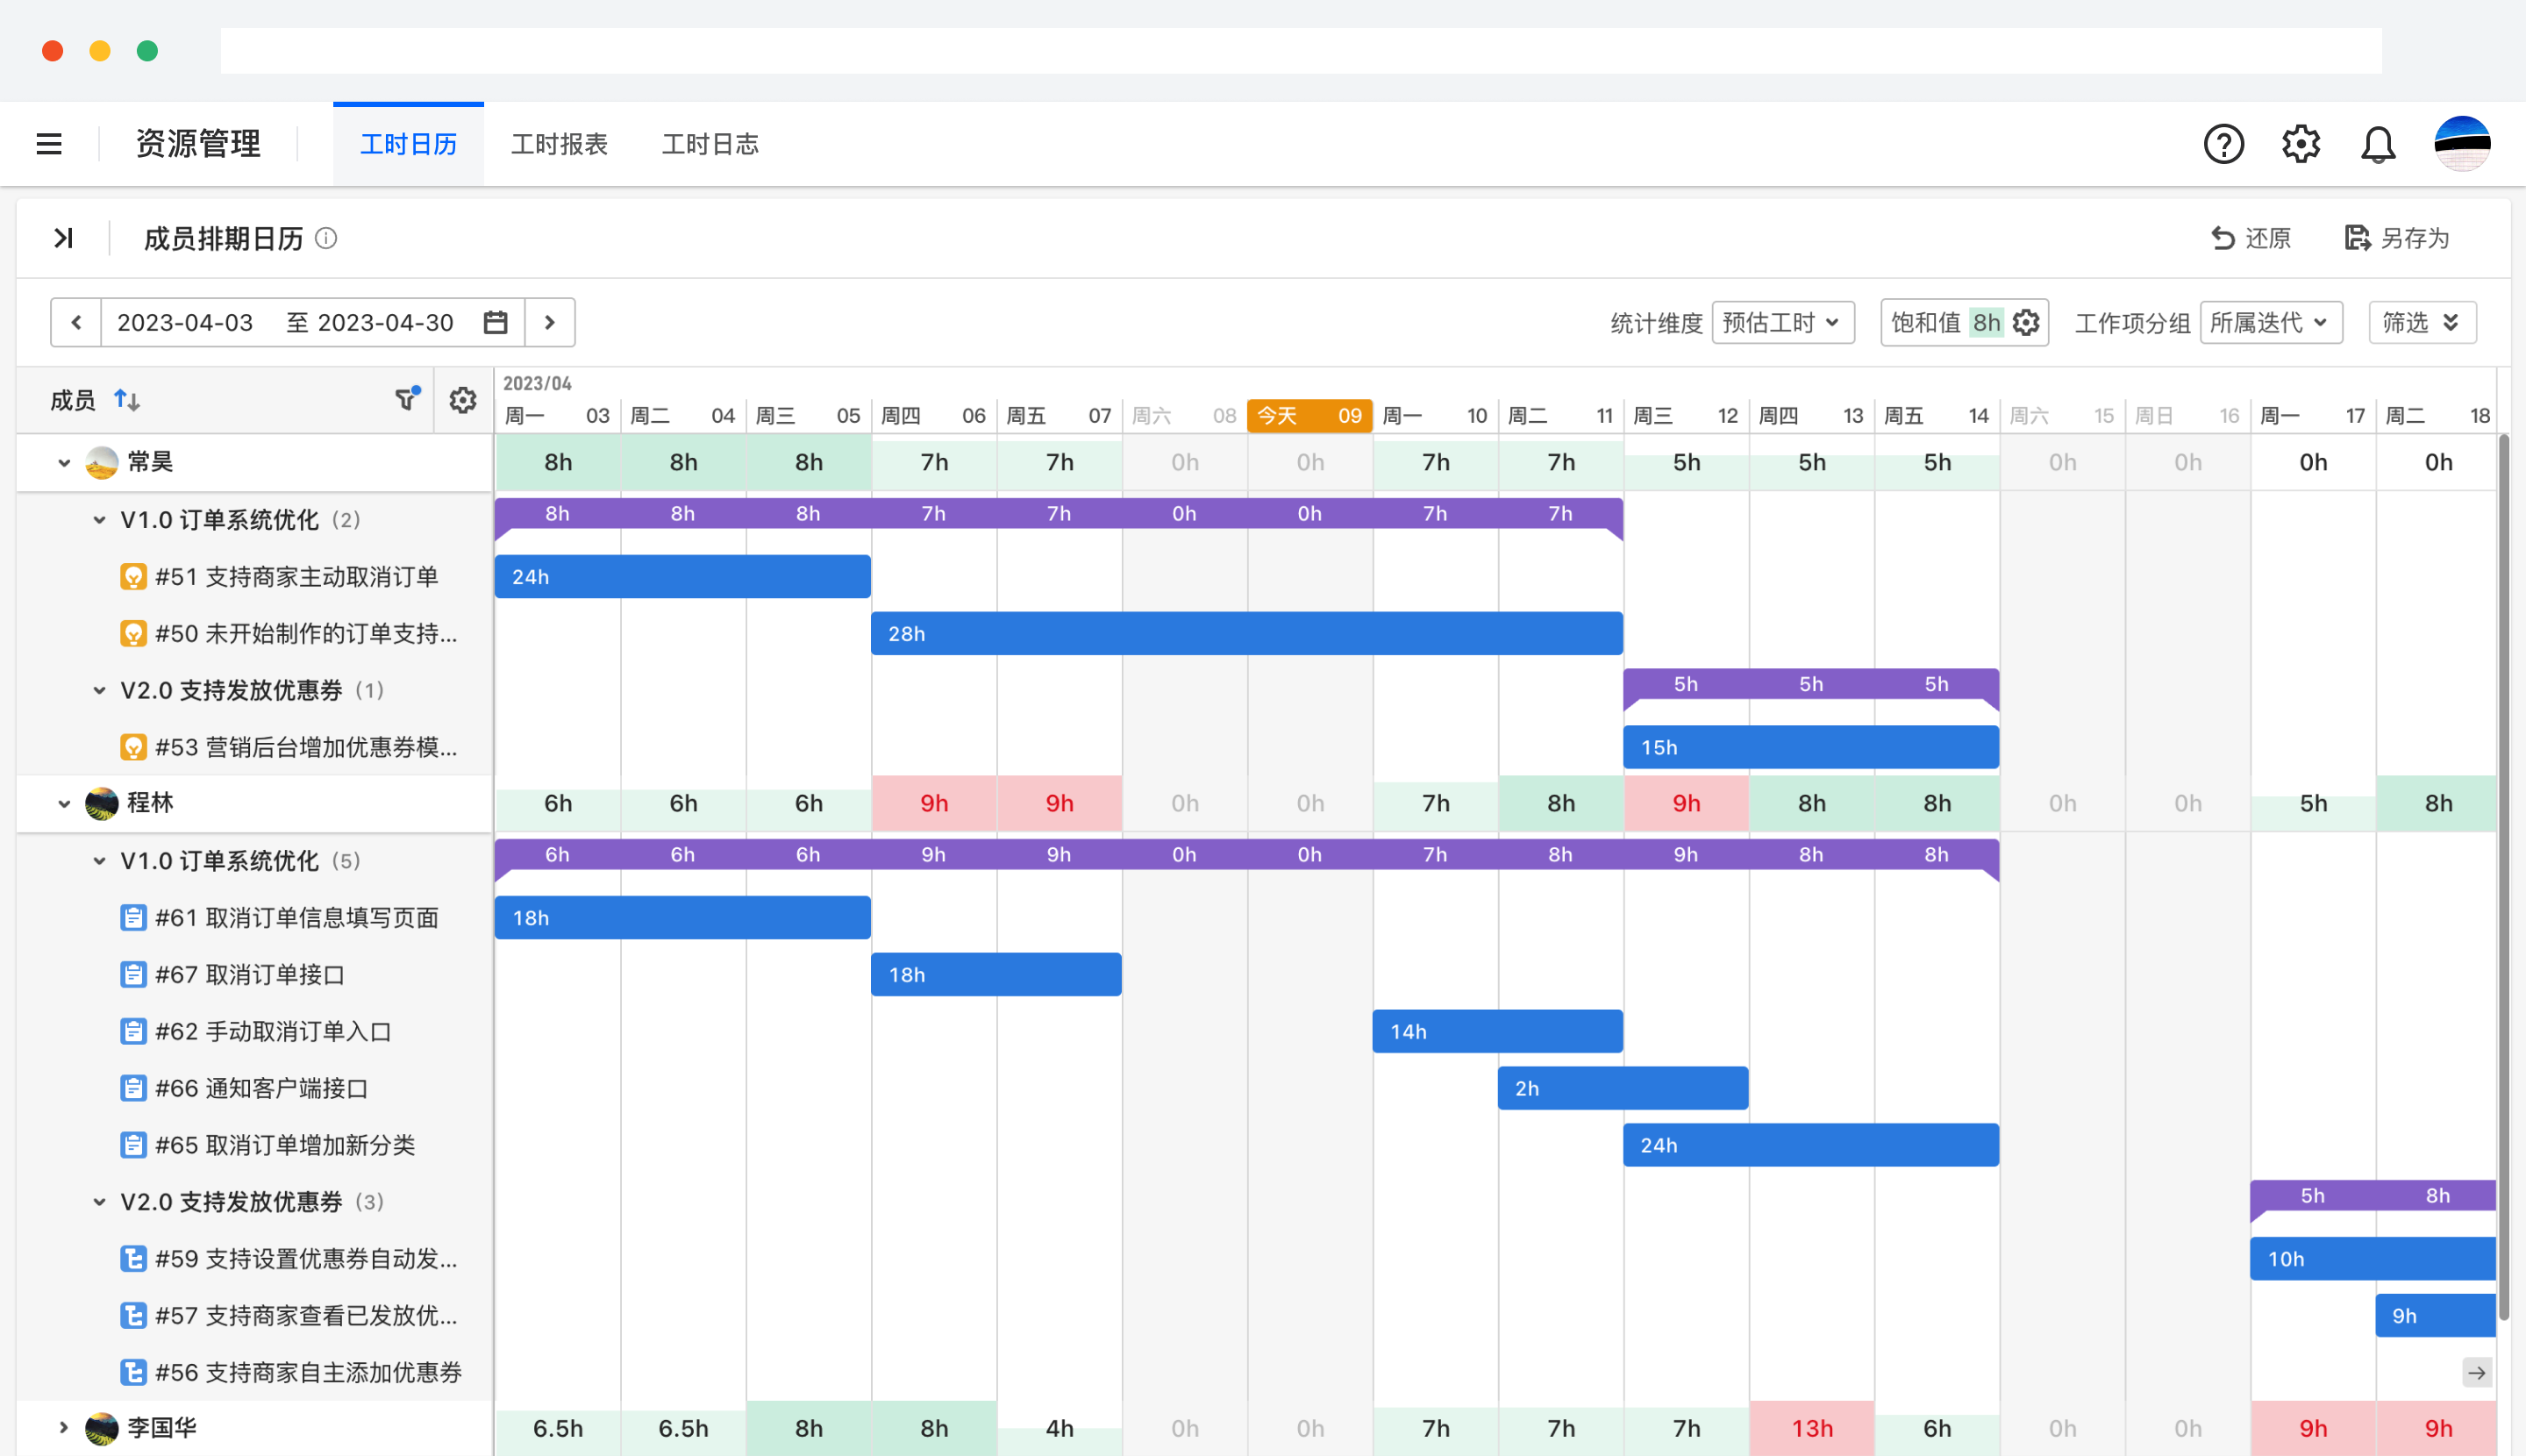Switch to the 工时日志 tab

point(709,144)
